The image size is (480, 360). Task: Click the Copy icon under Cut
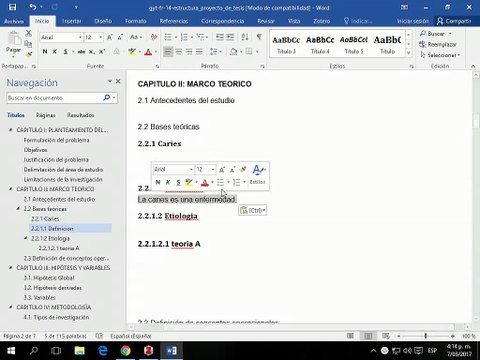[x=29, y=44]
